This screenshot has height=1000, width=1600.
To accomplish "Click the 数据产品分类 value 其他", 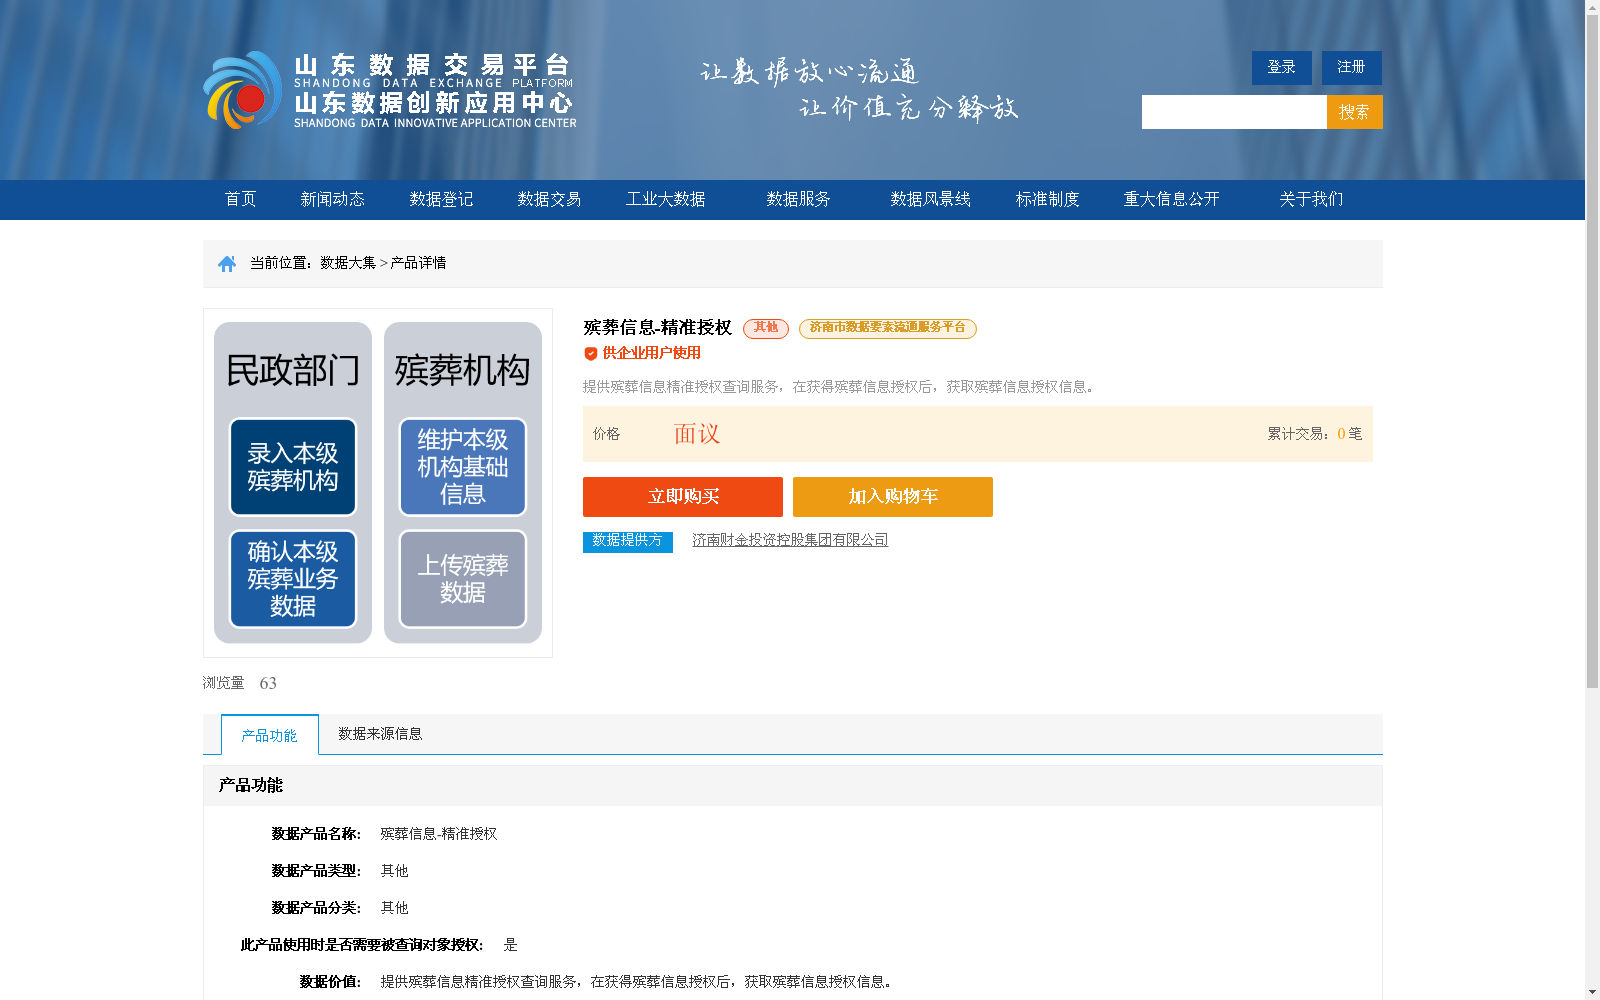I will click(395, 908).
